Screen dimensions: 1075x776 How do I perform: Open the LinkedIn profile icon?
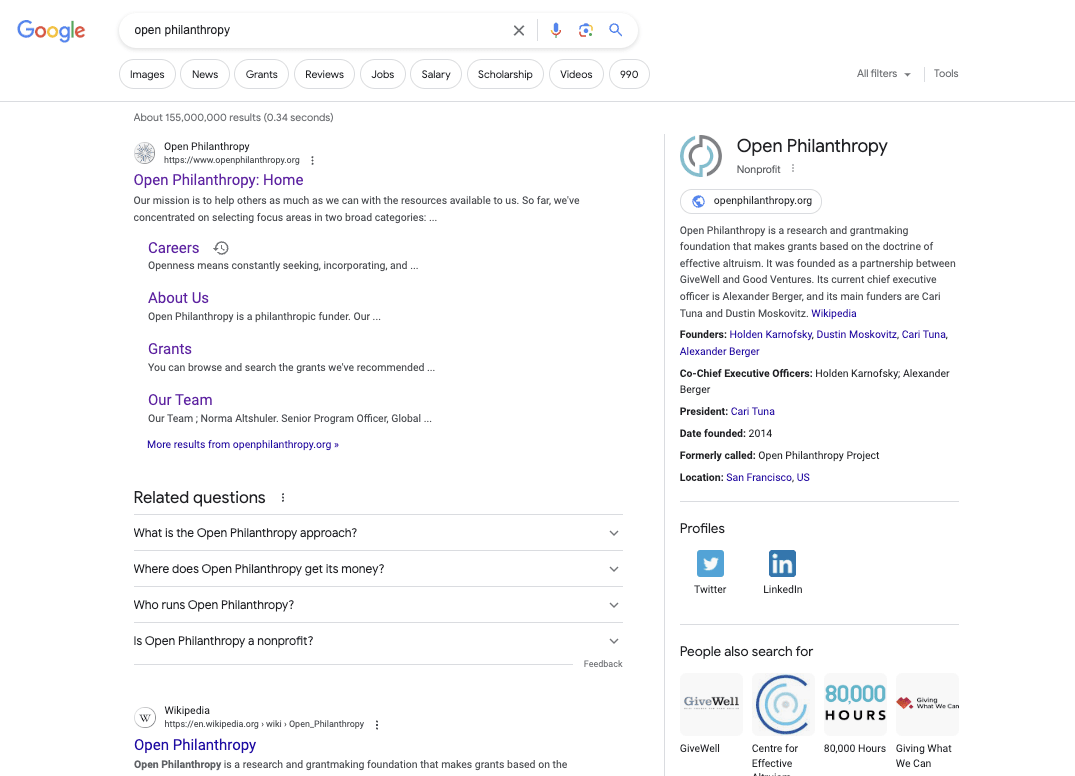pyautogui.click(x=782, y=563)
